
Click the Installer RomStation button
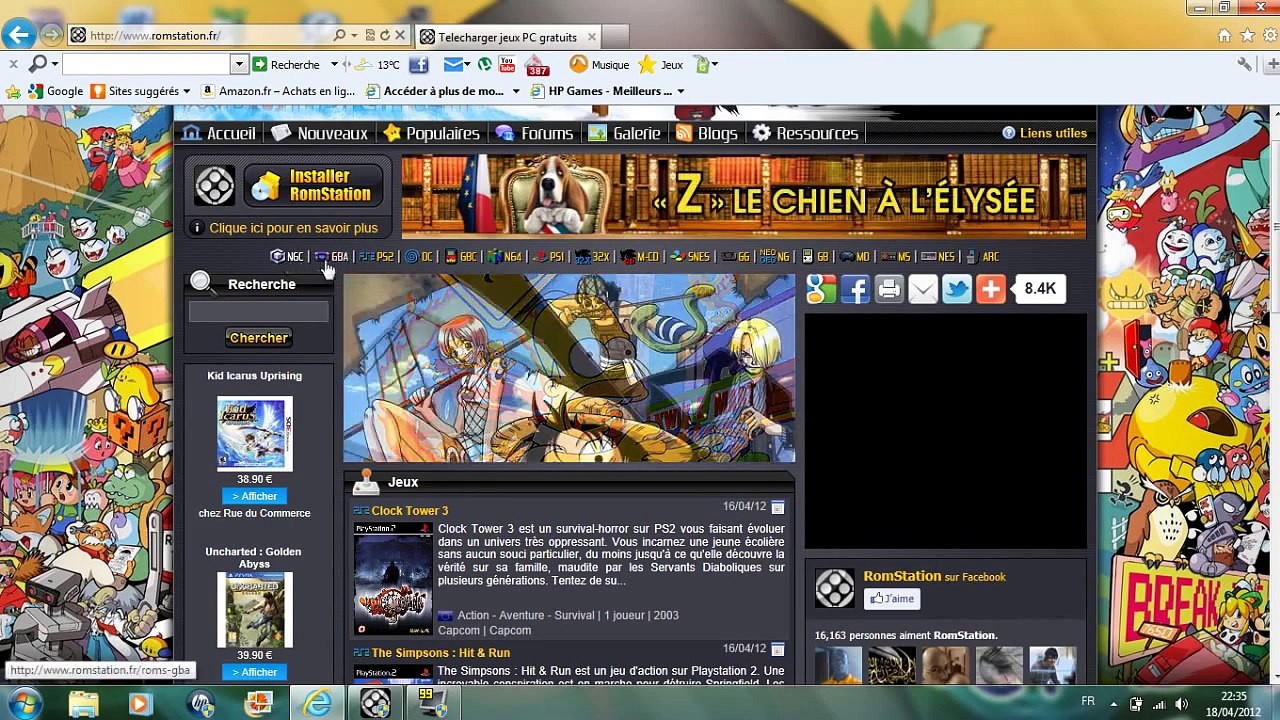pos(313,185)
